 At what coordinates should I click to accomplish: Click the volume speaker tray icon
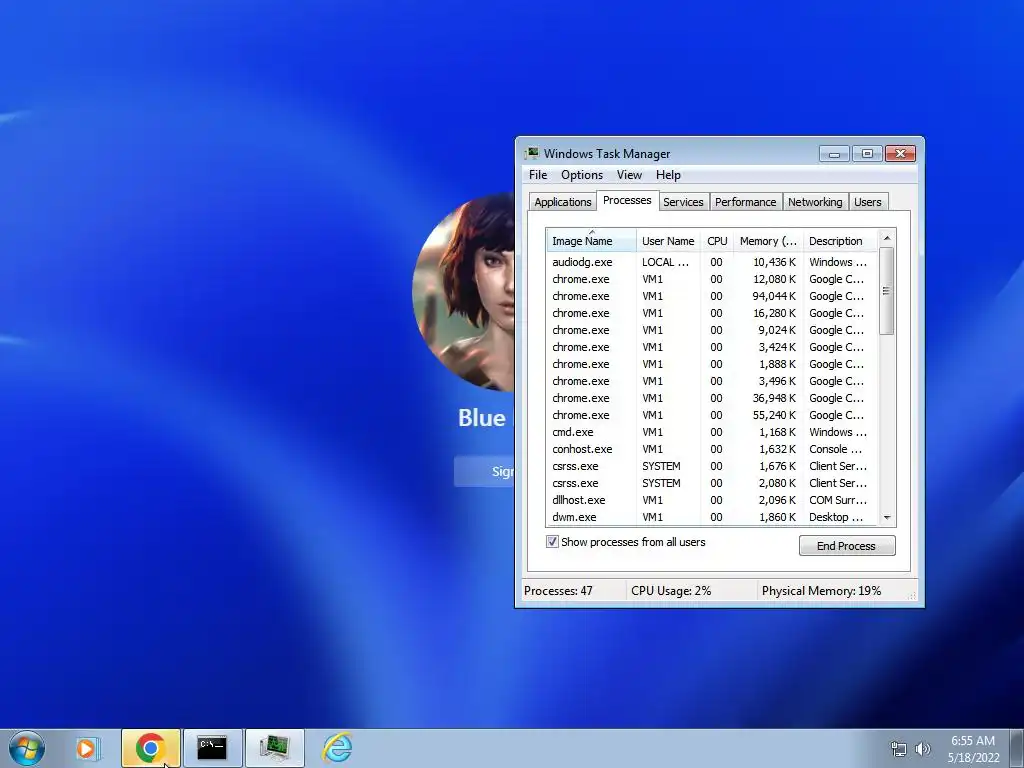click(x=923, y=749)
